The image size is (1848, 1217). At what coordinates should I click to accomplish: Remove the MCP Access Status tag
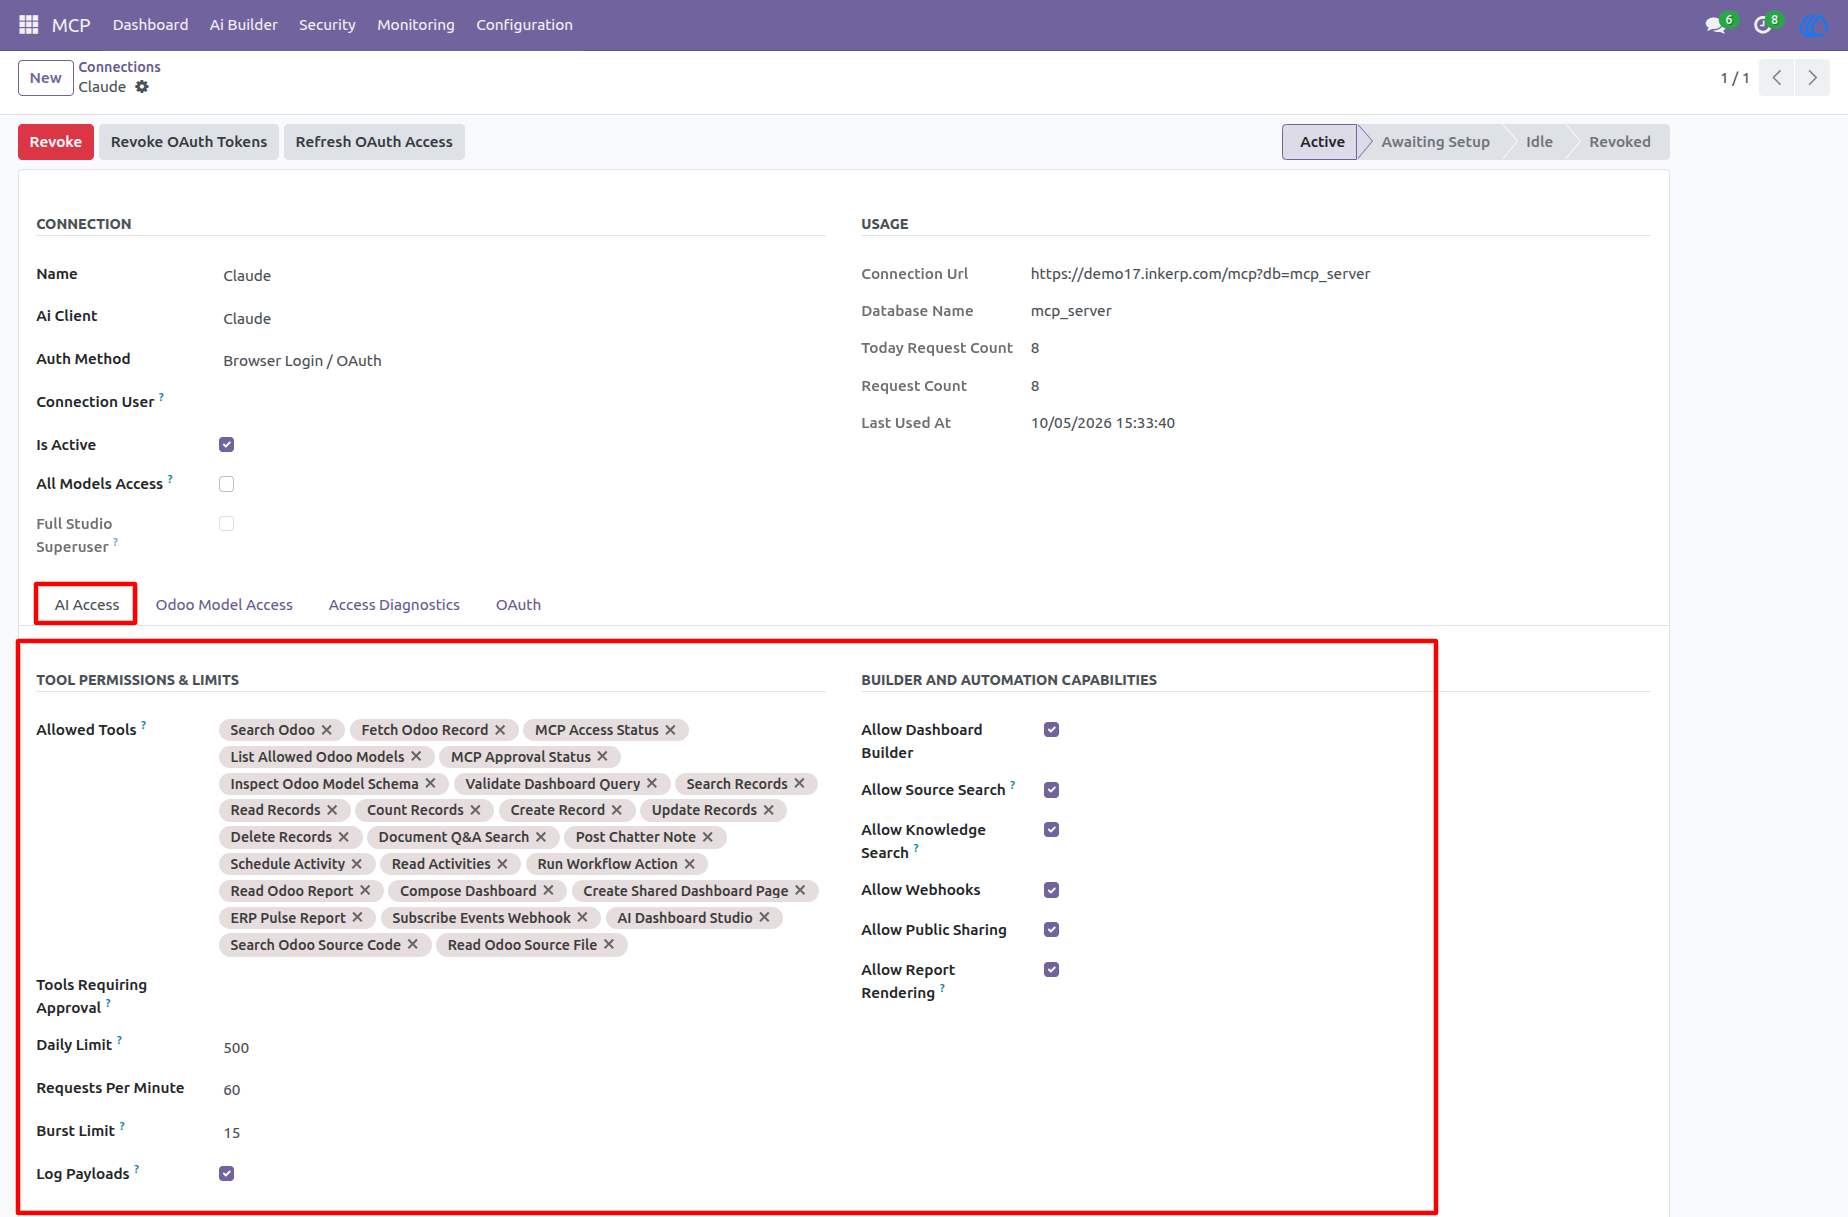670,730
